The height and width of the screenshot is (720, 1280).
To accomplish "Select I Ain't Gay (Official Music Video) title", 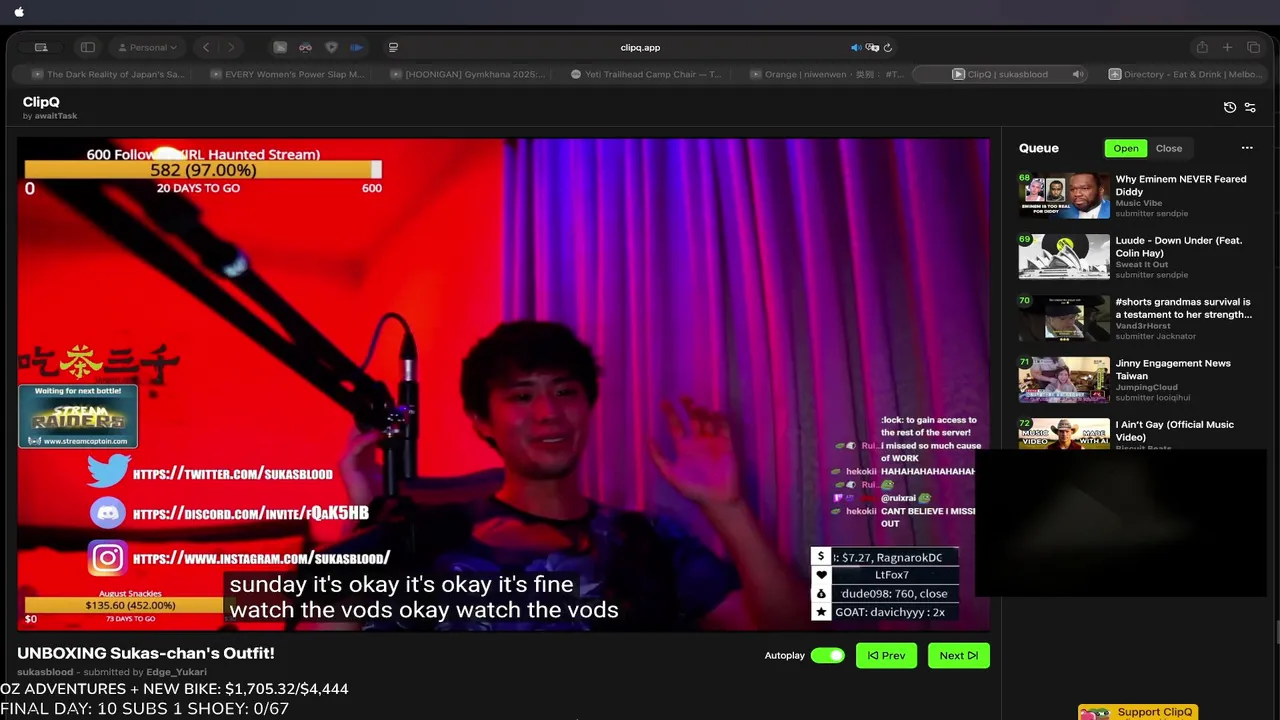I will [x=1175, y=431].
